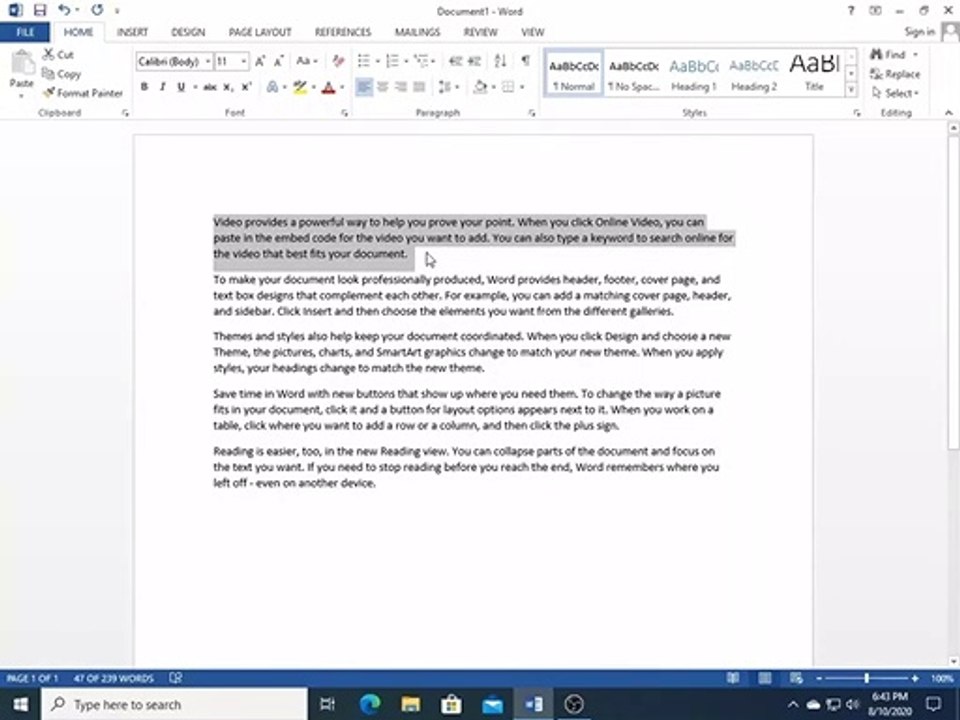Toggle underline formatting
The height and width of the screenshot is (720, 960).
181,88
